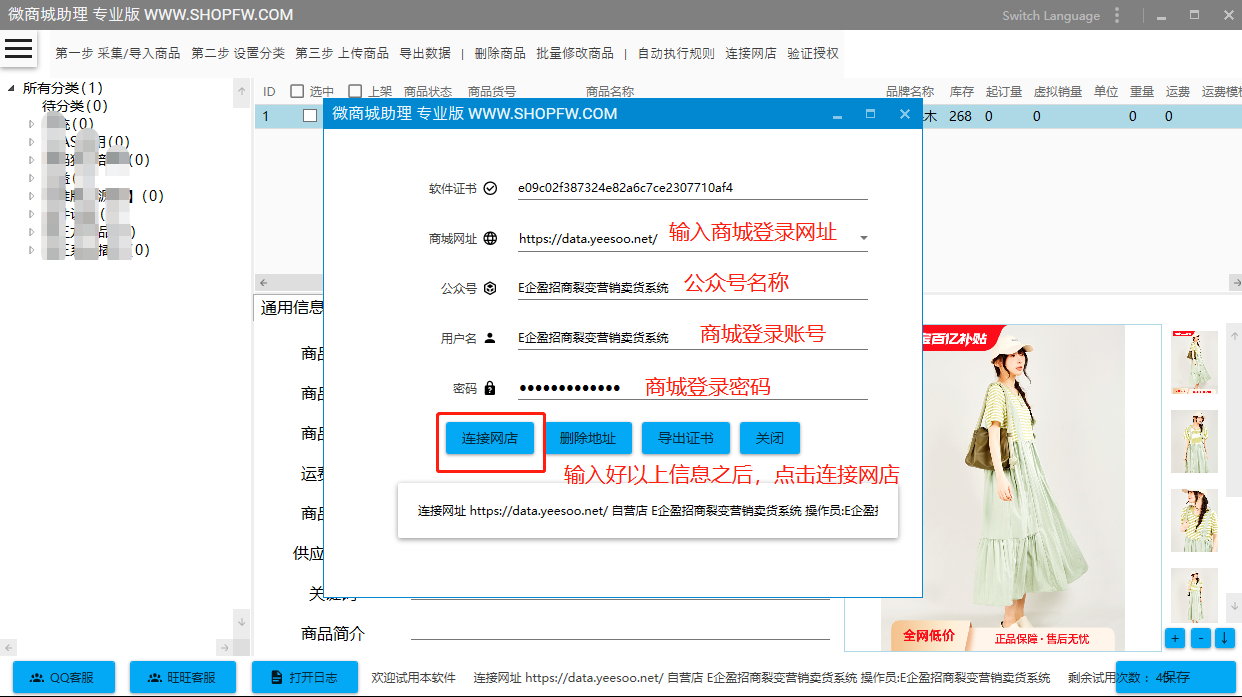Collapse the 所有分类 tree node
The image size is (1242, 697).
[x=11, y=88]
